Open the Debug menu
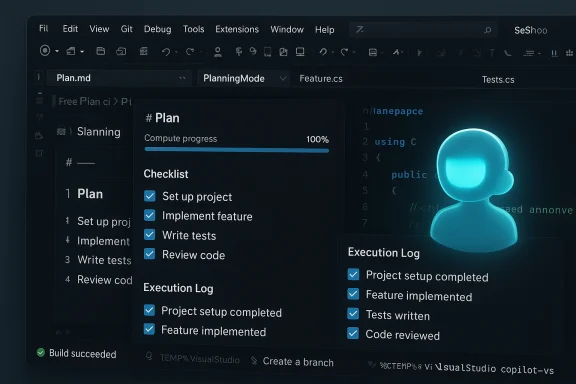576x384 pixels. pyautogui.click(x=157, y=29)
